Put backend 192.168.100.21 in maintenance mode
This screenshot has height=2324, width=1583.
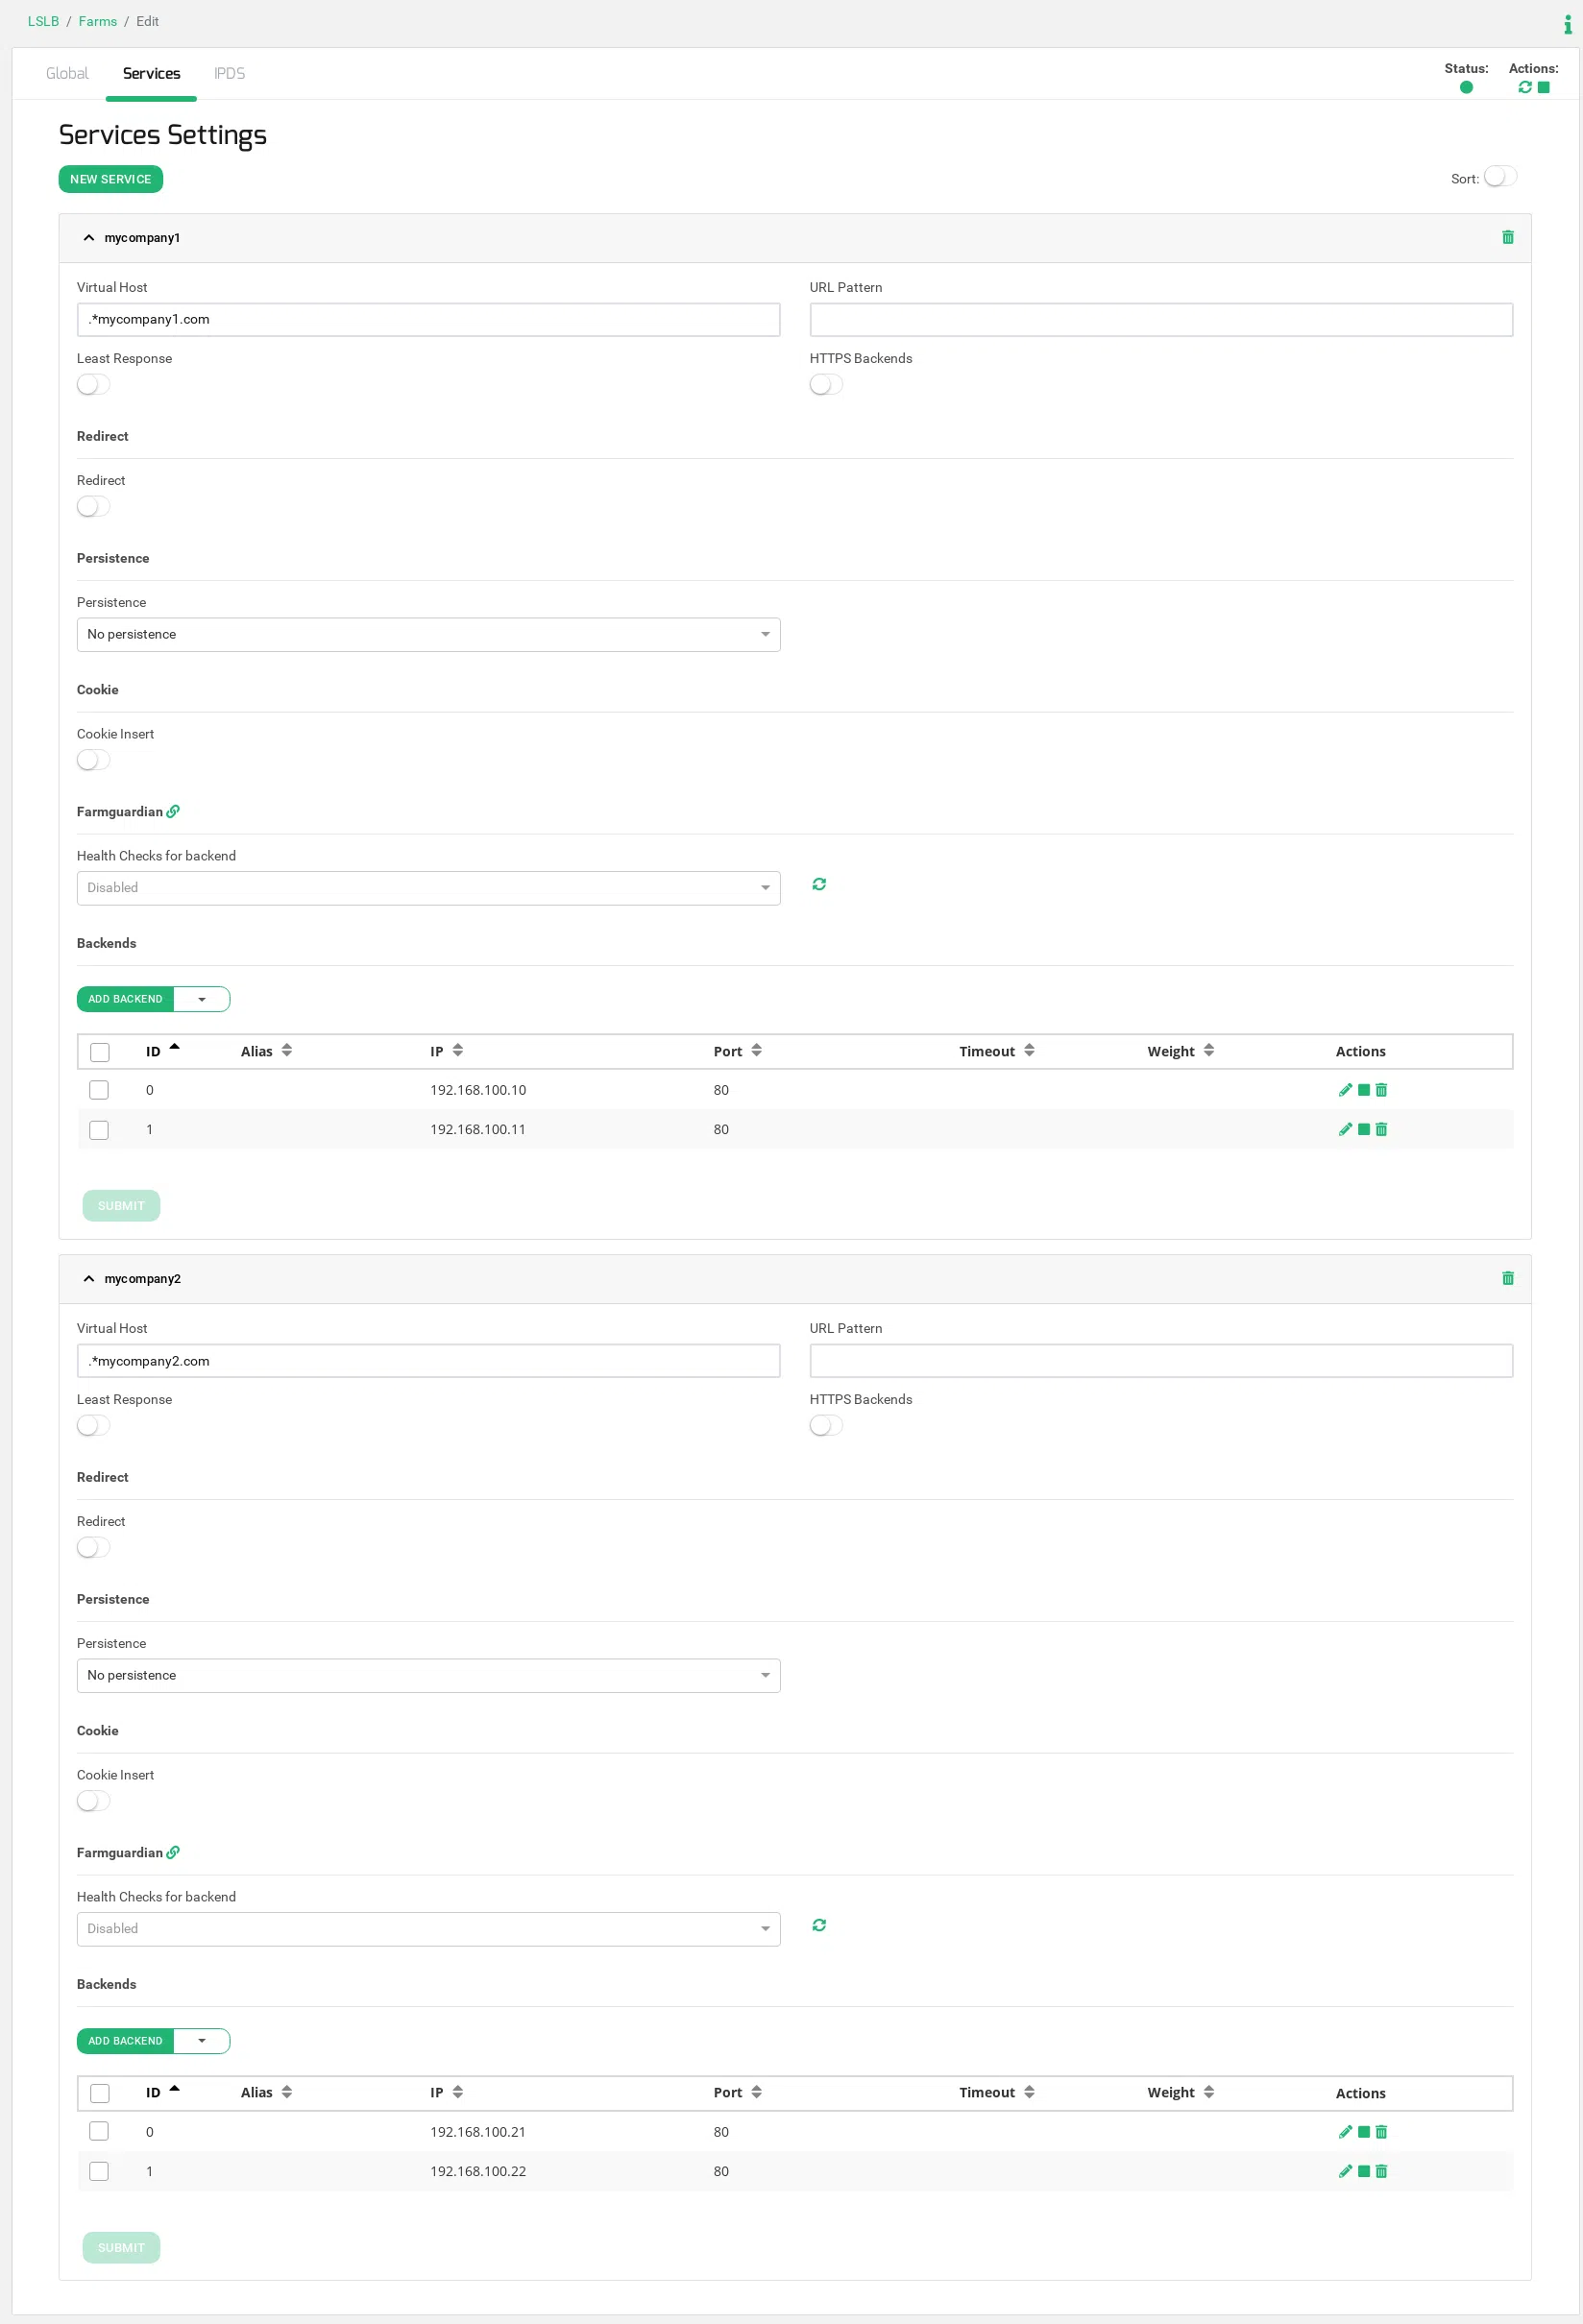[1363, 2131]
